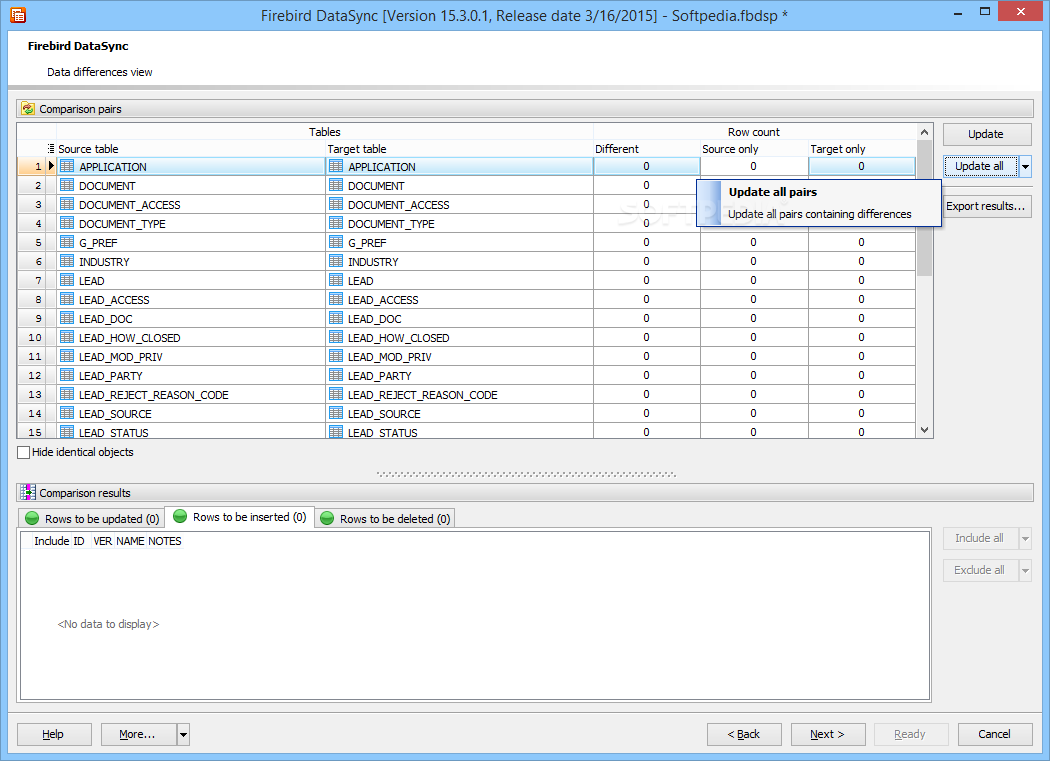Click the Update all button
The width and height of the screenshot is (1050, 761).
tap(980, 166)
